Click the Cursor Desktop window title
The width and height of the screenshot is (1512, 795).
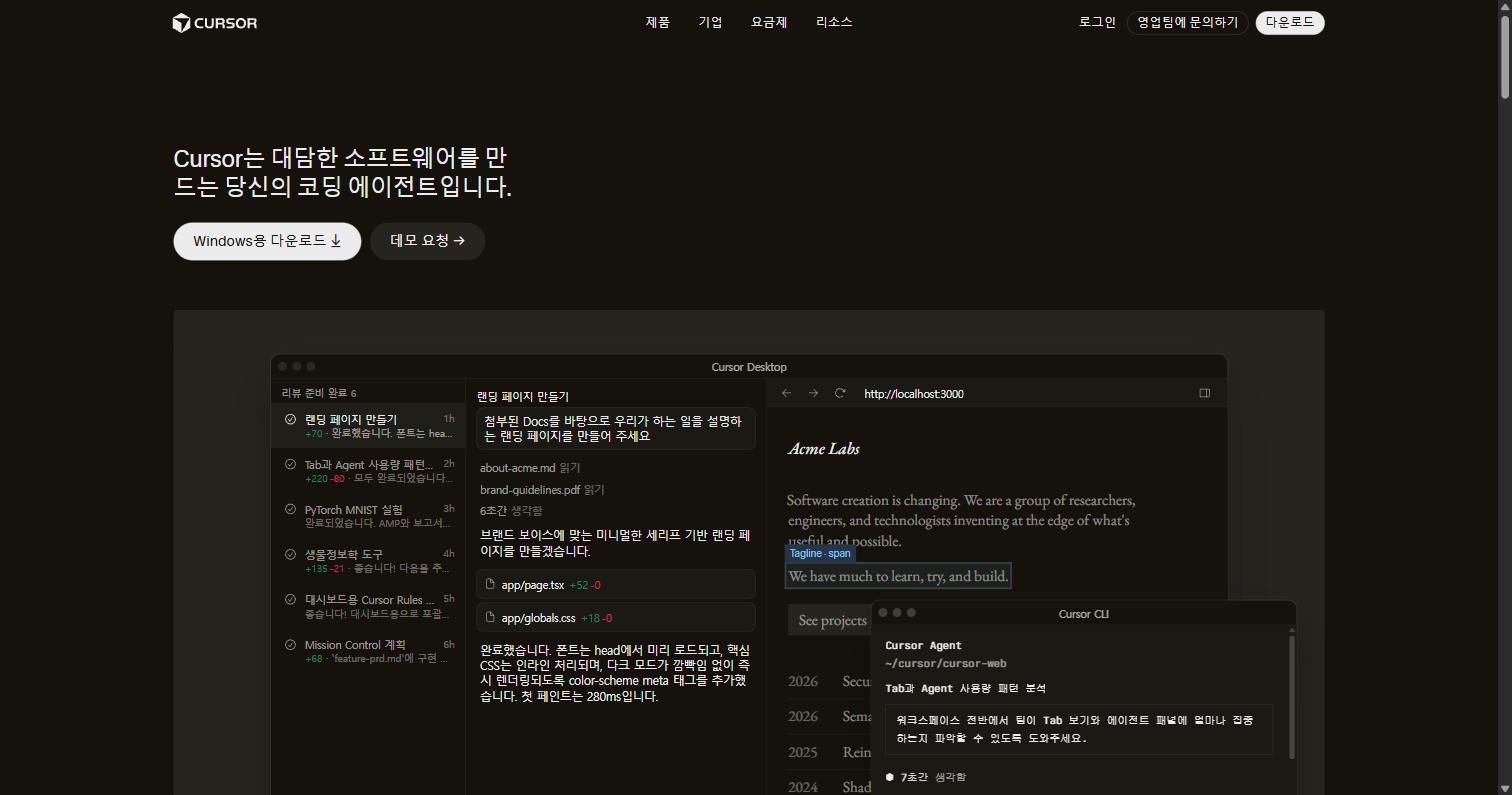749,367
